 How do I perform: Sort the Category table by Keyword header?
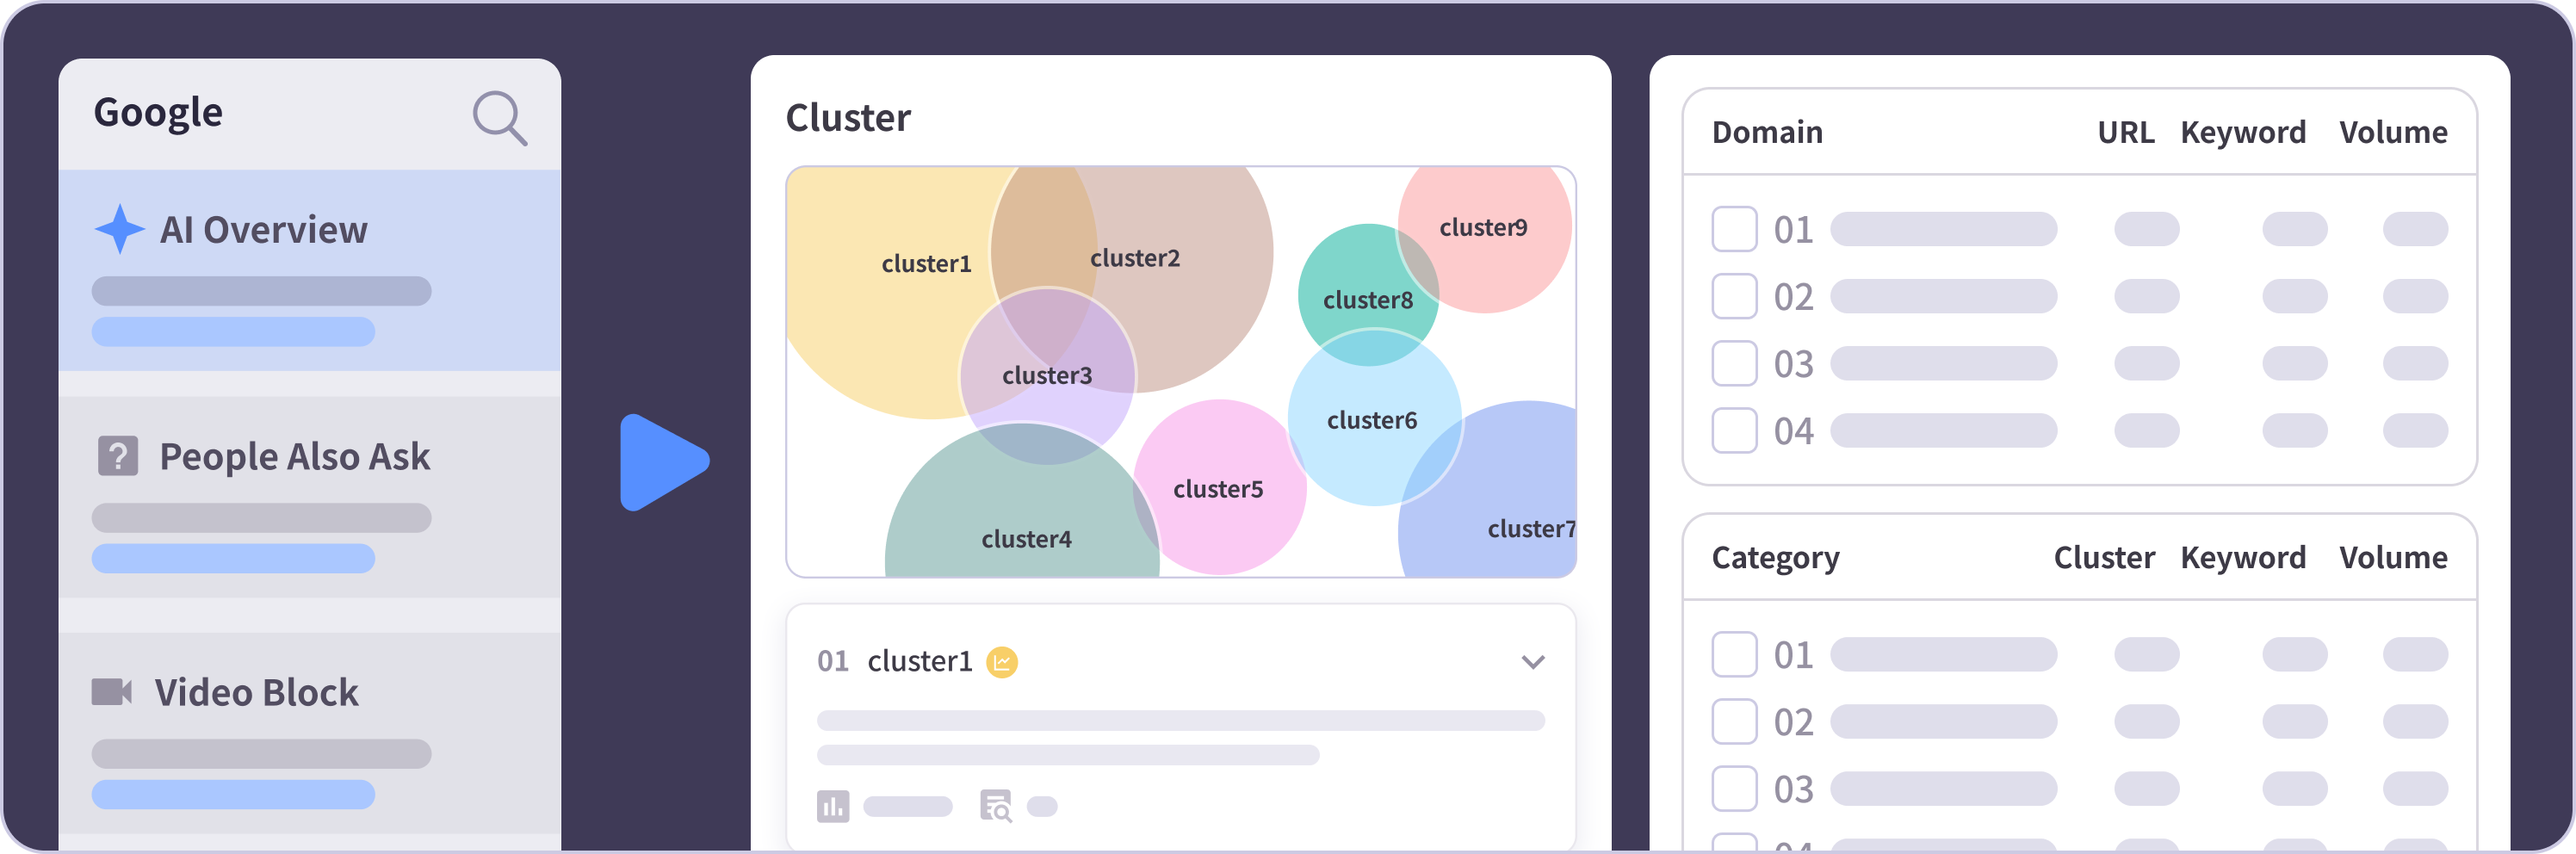point(2243,557)
